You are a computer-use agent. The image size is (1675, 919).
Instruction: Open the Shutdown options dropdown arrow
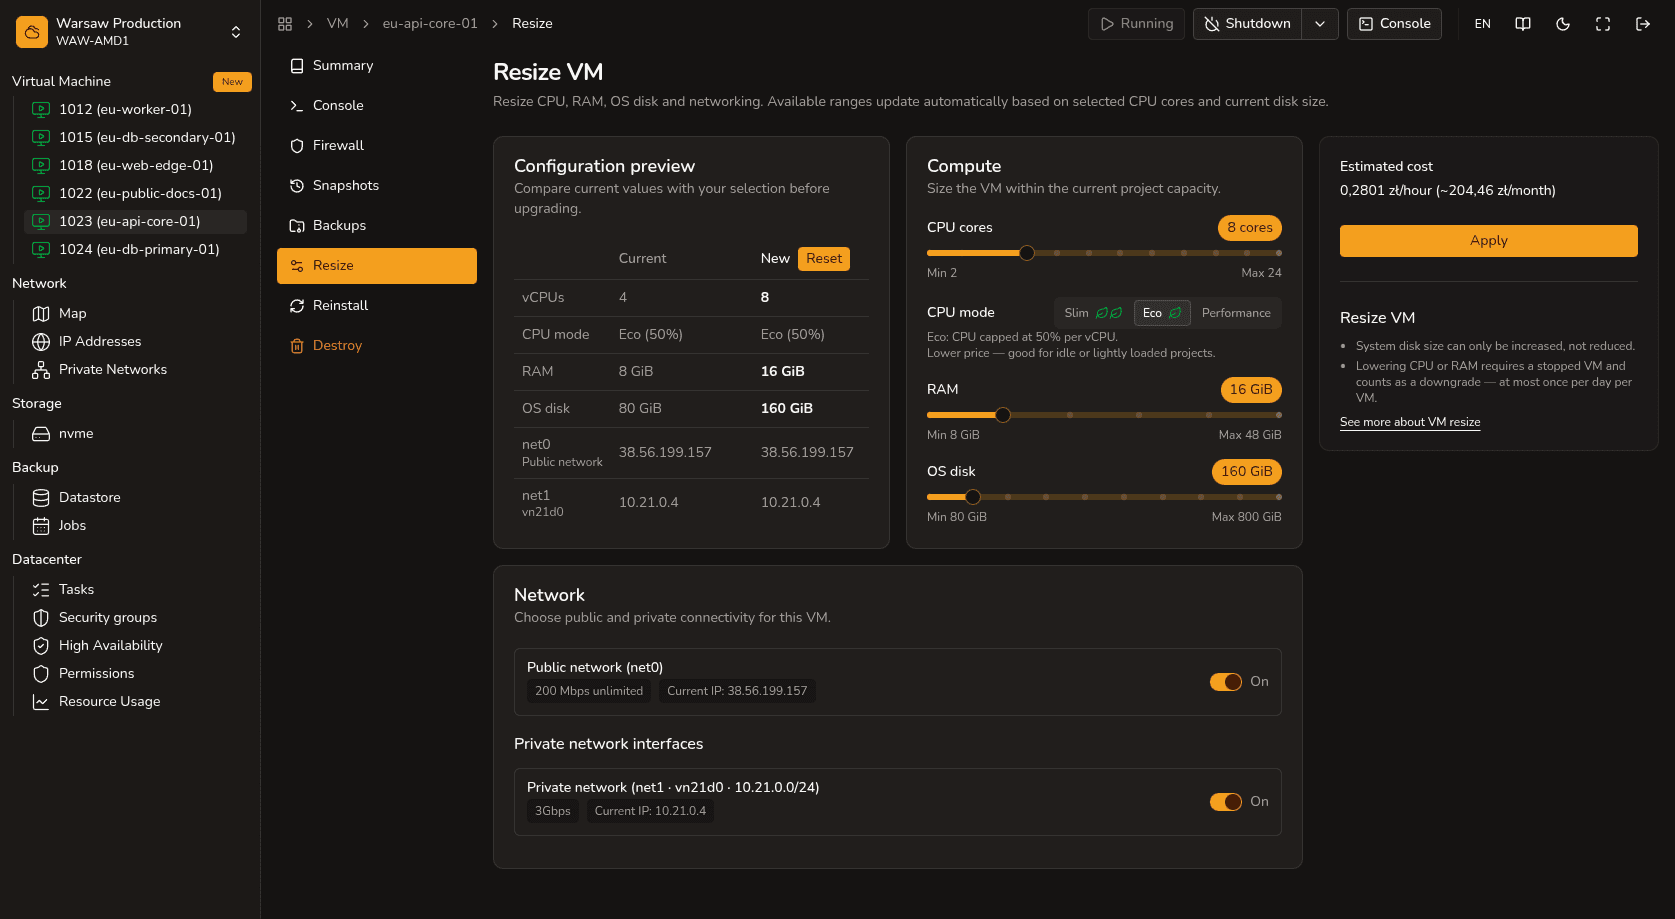(1320, 24)
